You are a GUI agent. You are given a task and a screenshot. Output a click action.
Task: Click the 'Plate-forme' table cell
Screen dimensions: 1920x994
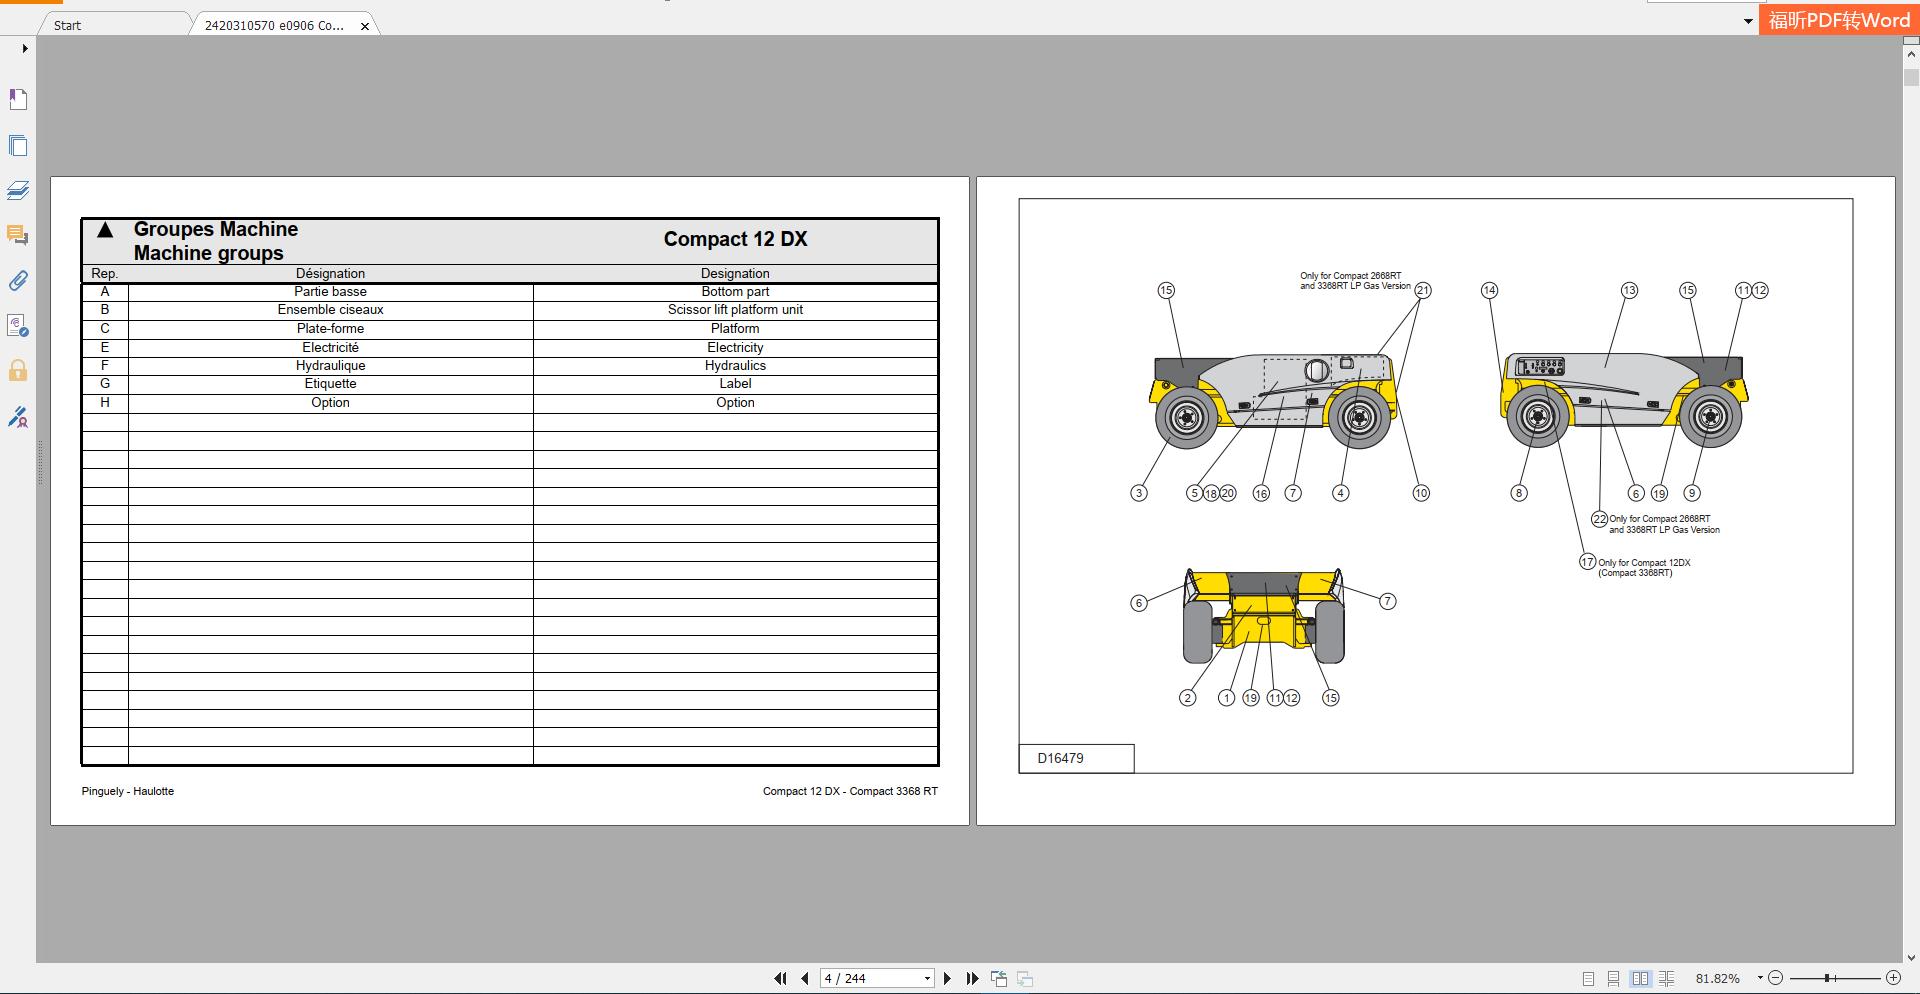point(330,329)
